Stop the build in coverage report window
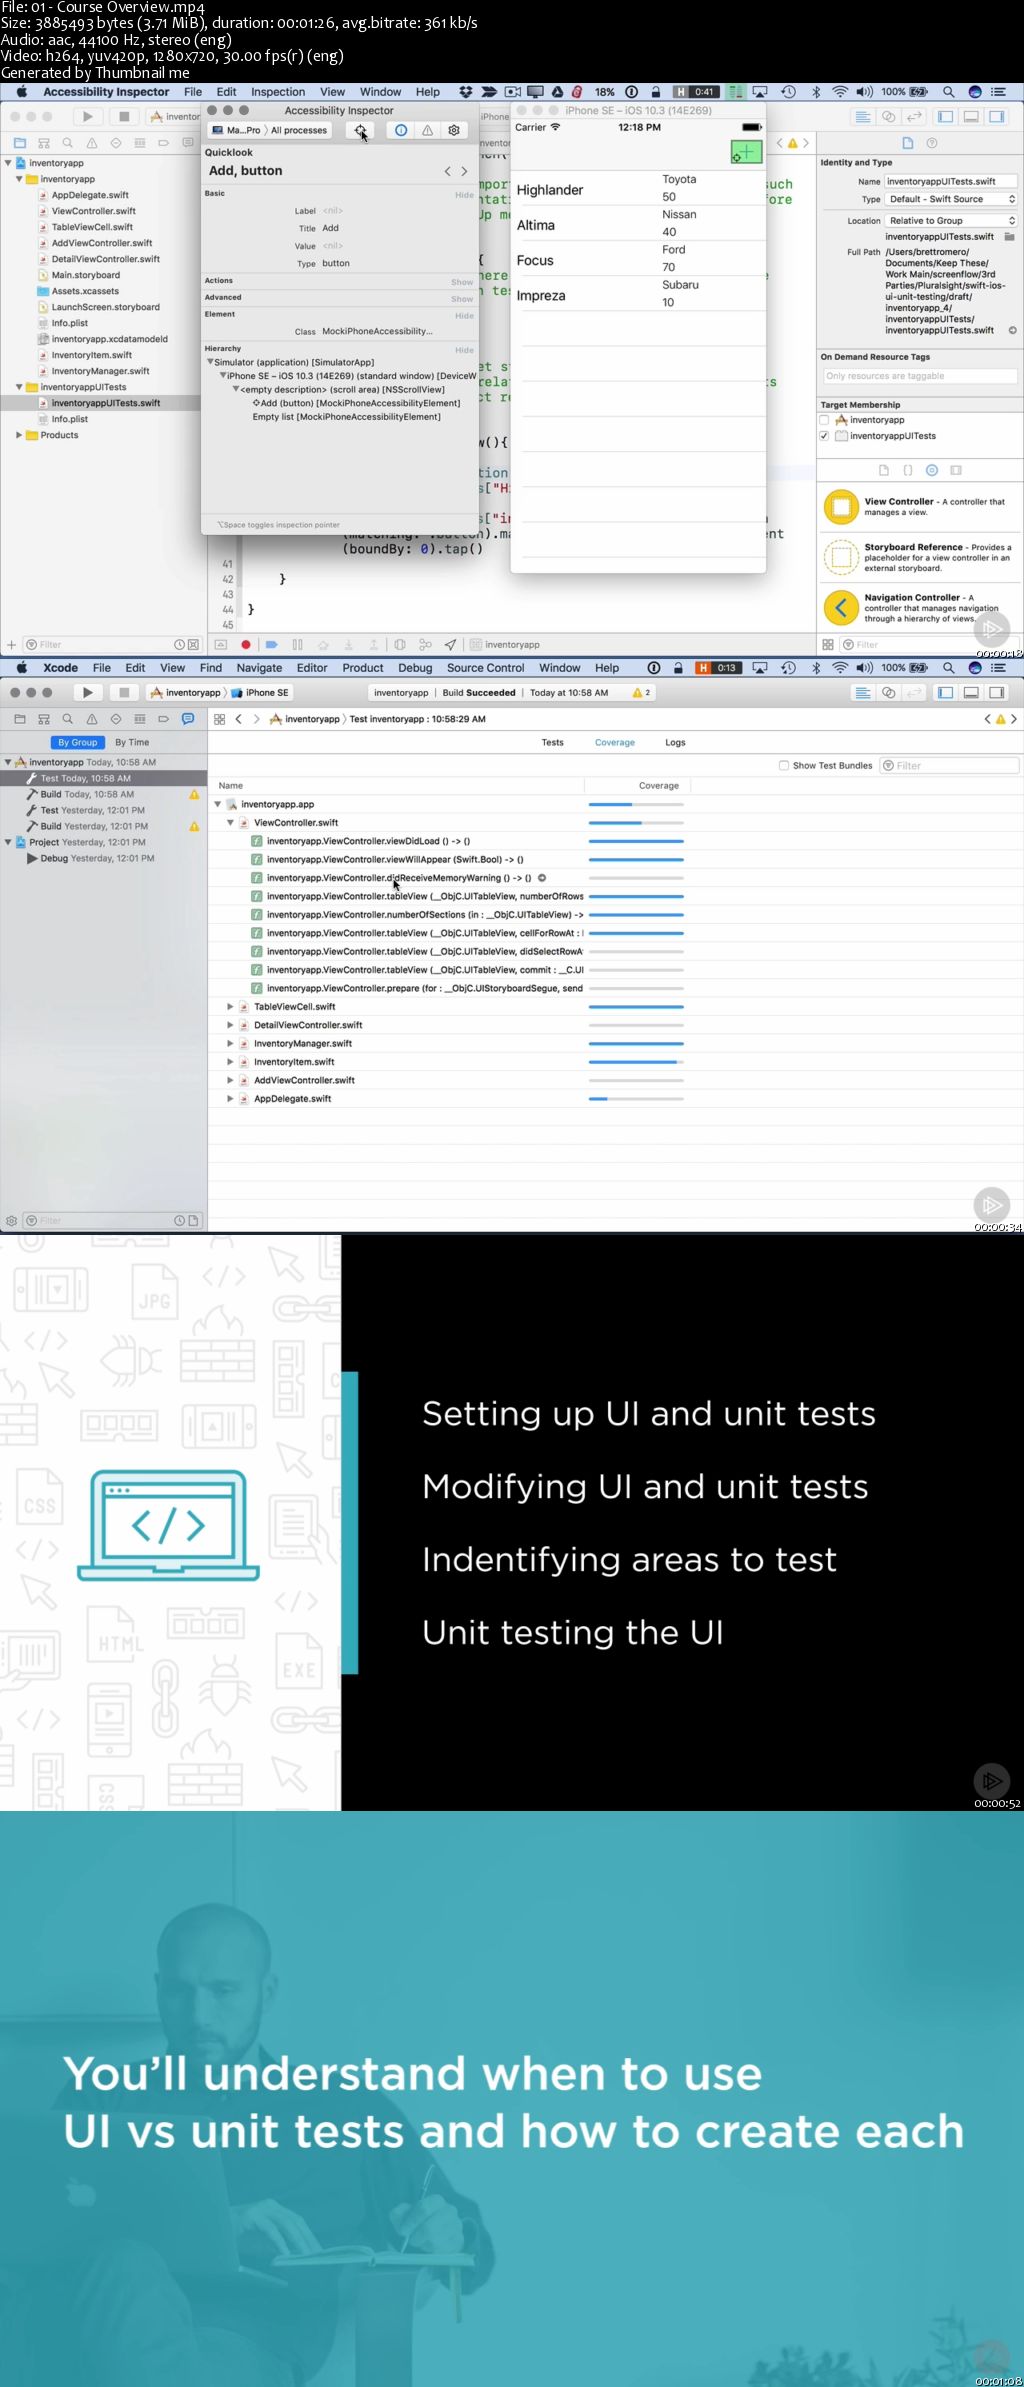Viewport: 1024px width, 2387px height. [x=123, y=692]
